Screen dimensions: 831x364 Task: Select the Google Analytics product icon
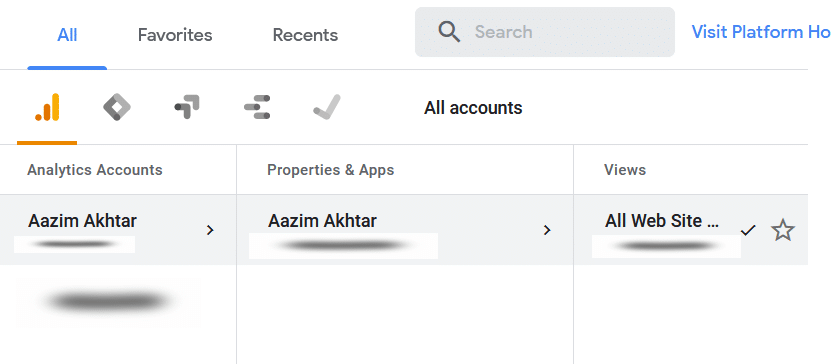pyautogui.click(x=47, y=108)
